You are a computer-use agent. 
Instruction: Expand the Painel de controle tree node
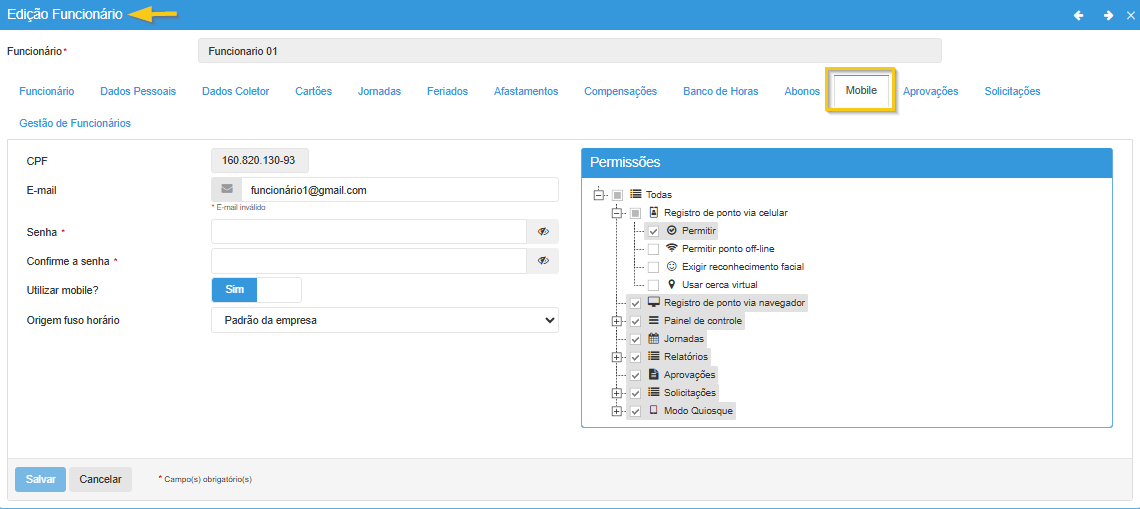coord(617,321)
